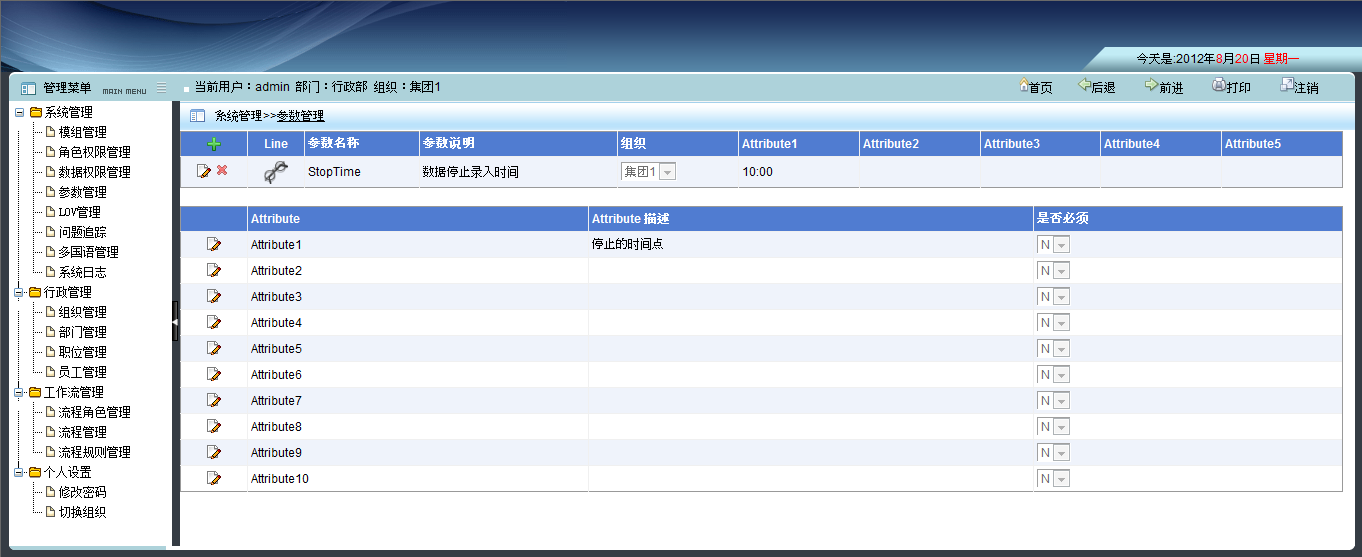1362x557 pixels.
Task: Click the green plus add-parameter icon
Action: (x=214, y=144)
